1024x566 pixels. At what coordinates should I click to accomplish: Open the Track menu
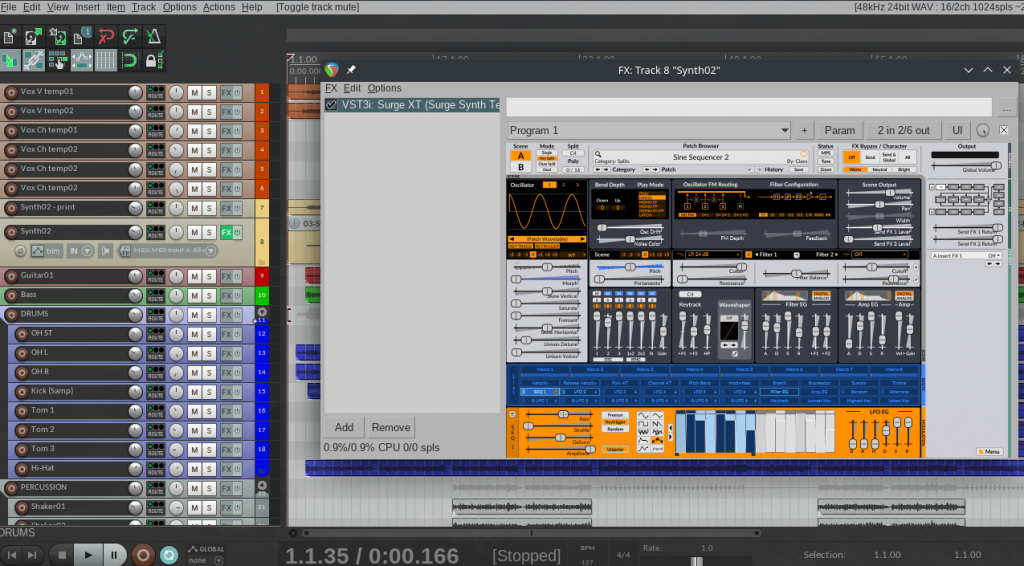(x=143, y=7)
